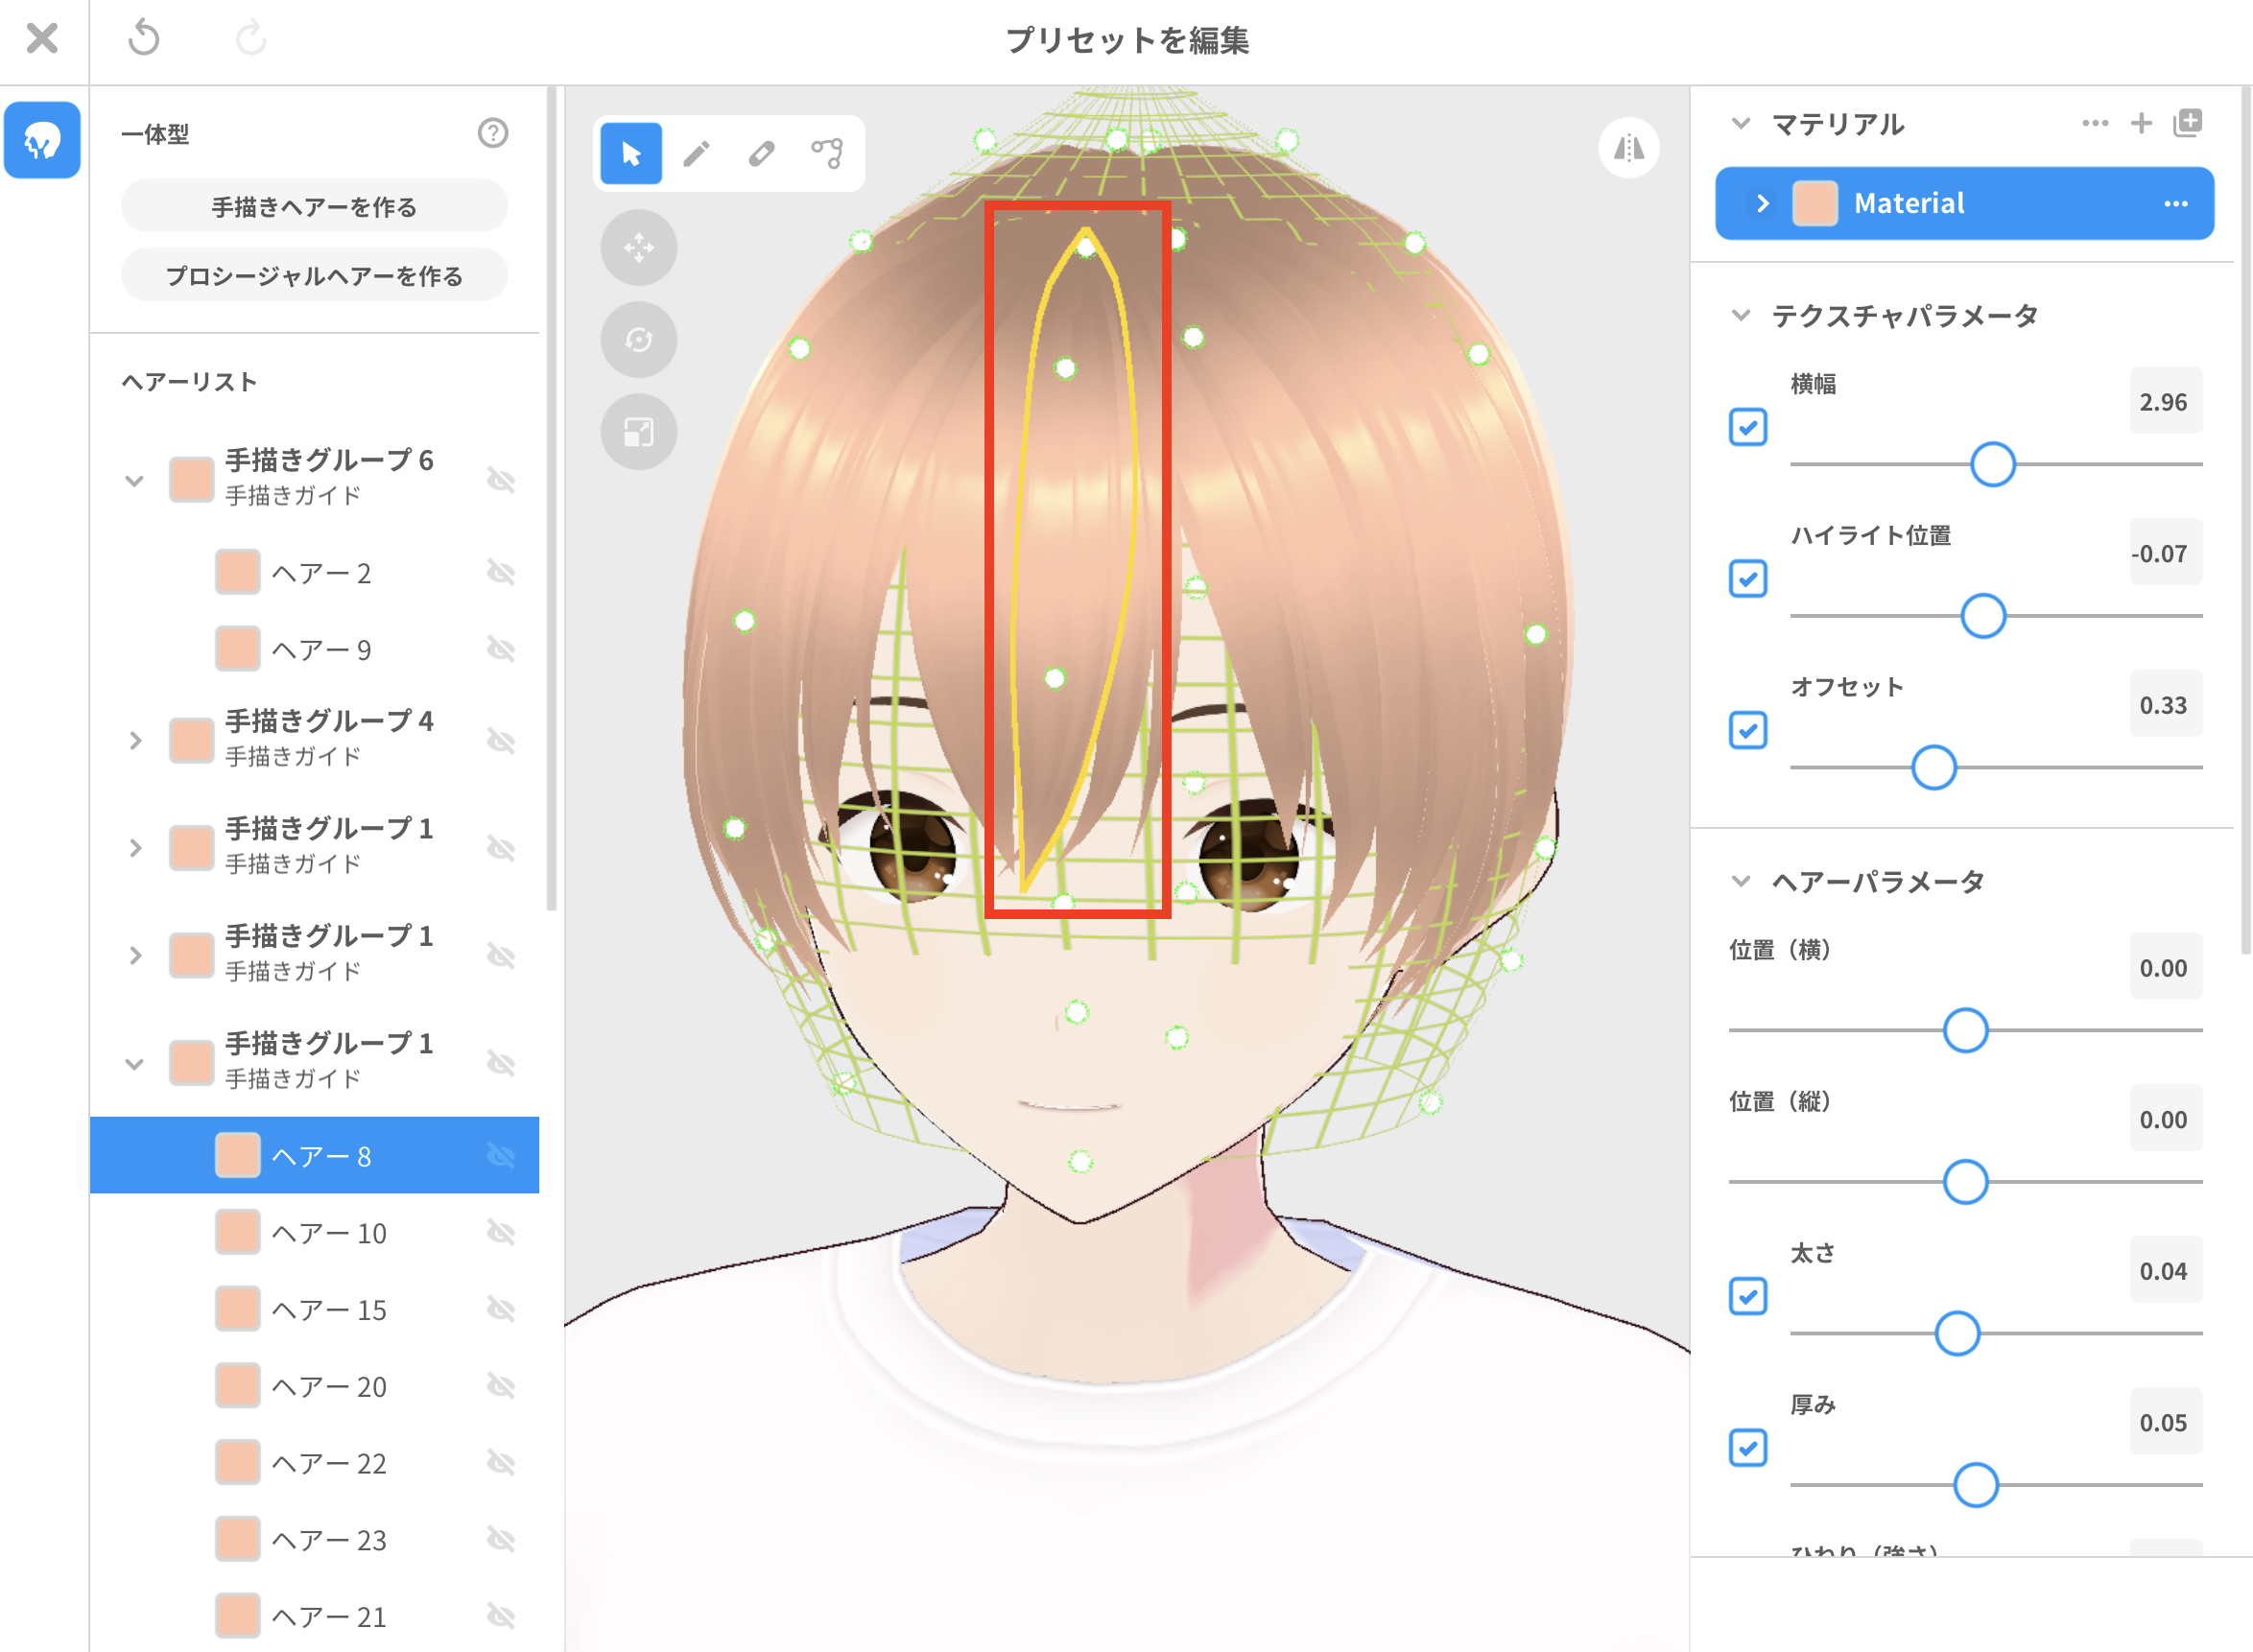Click the 手描きグループ 4 color swatch
The width and height of the screenshot is (2253, 1652).
point(191,741)
